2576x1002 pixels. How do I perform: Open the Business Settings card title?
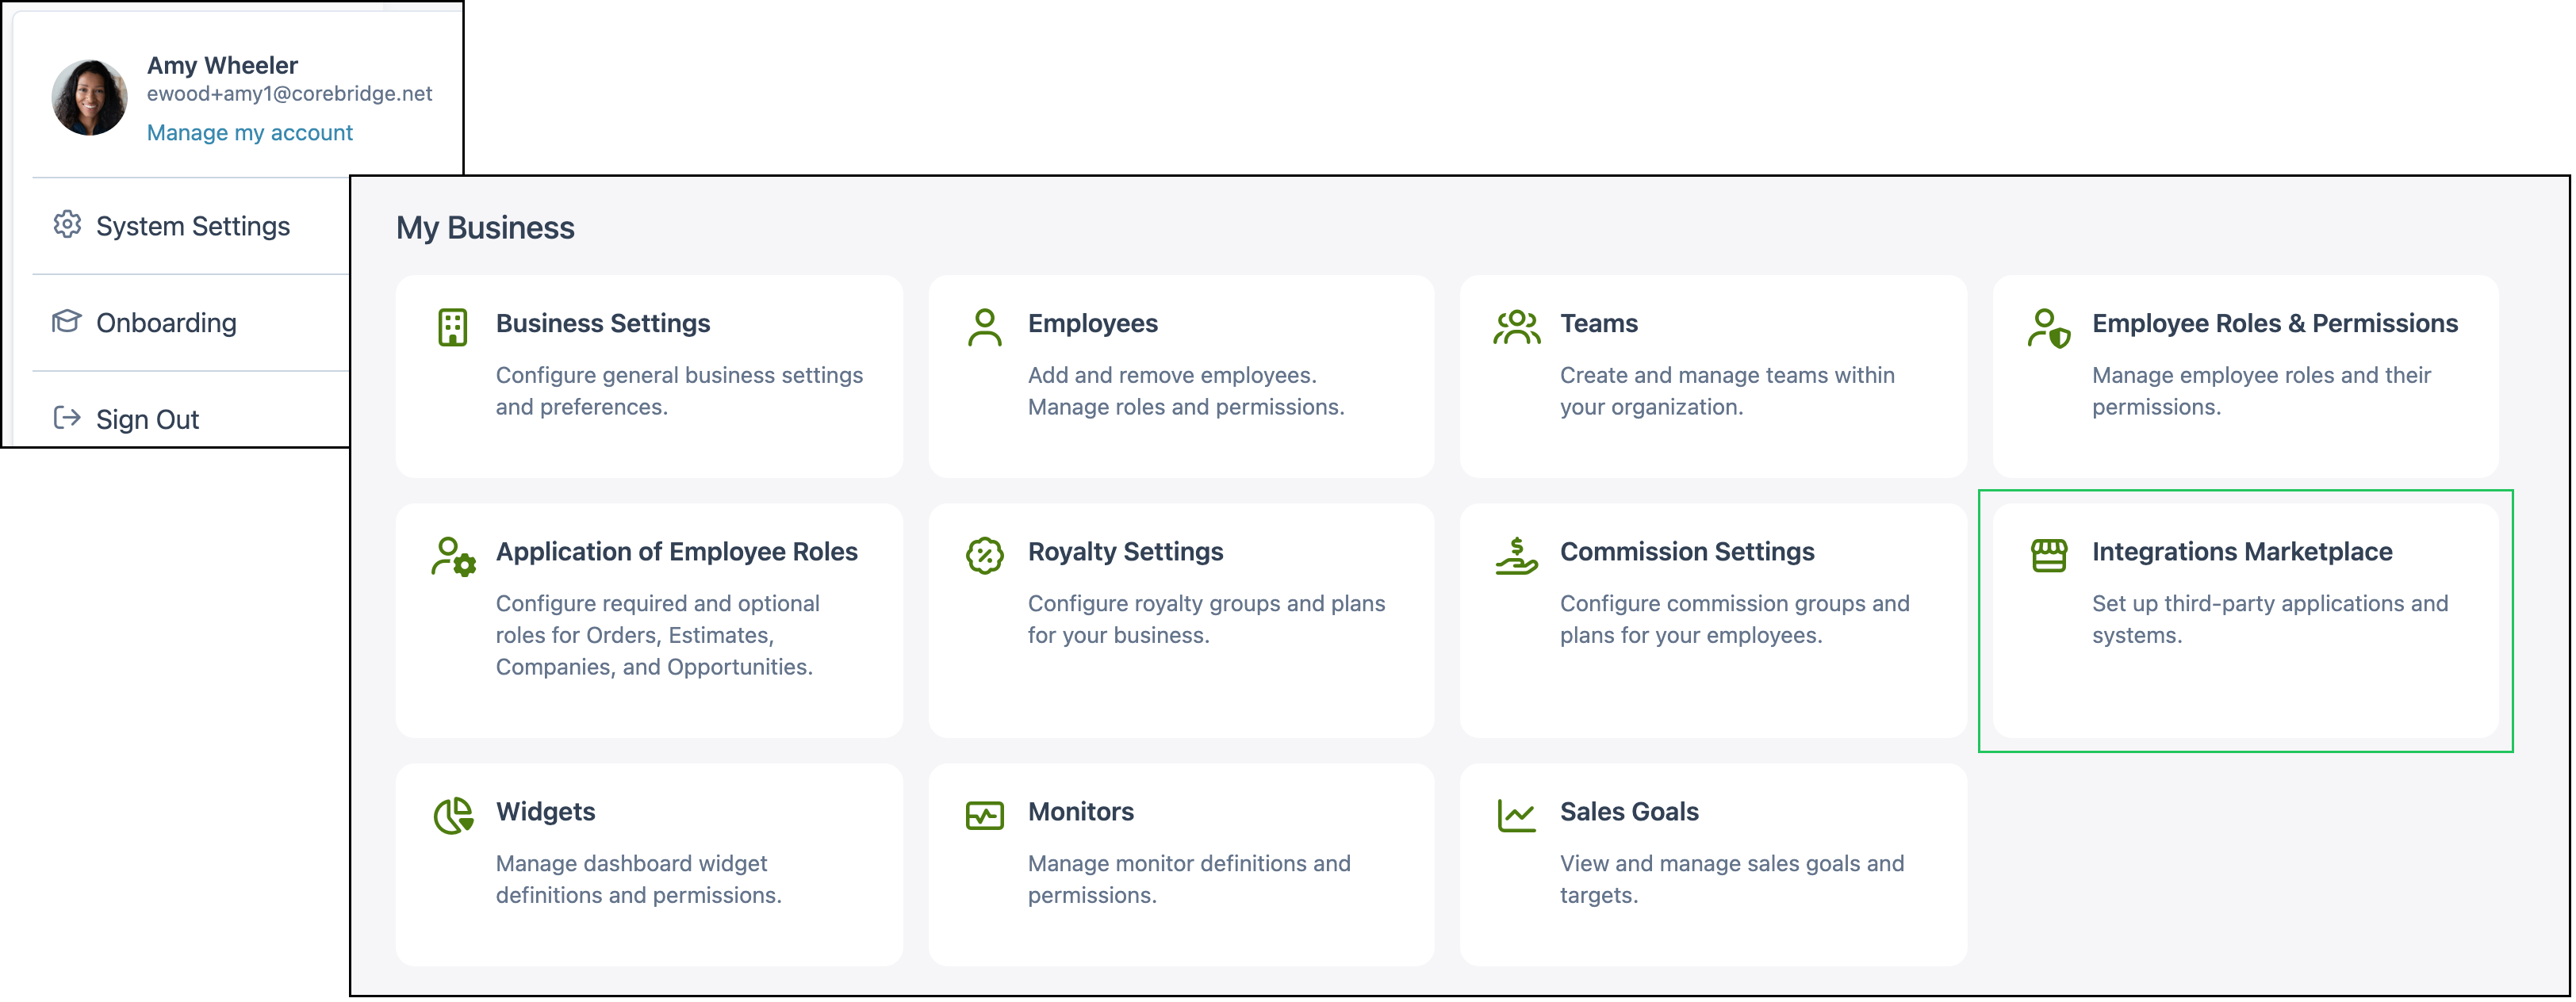[603, 323]
